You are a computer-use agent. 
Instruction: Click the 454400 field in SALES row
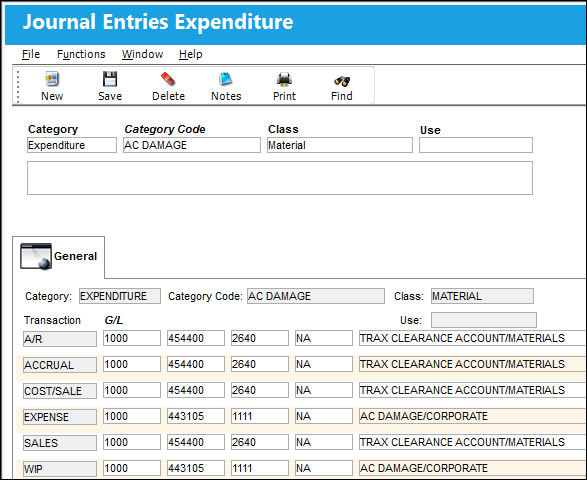(x=196, y=442)
